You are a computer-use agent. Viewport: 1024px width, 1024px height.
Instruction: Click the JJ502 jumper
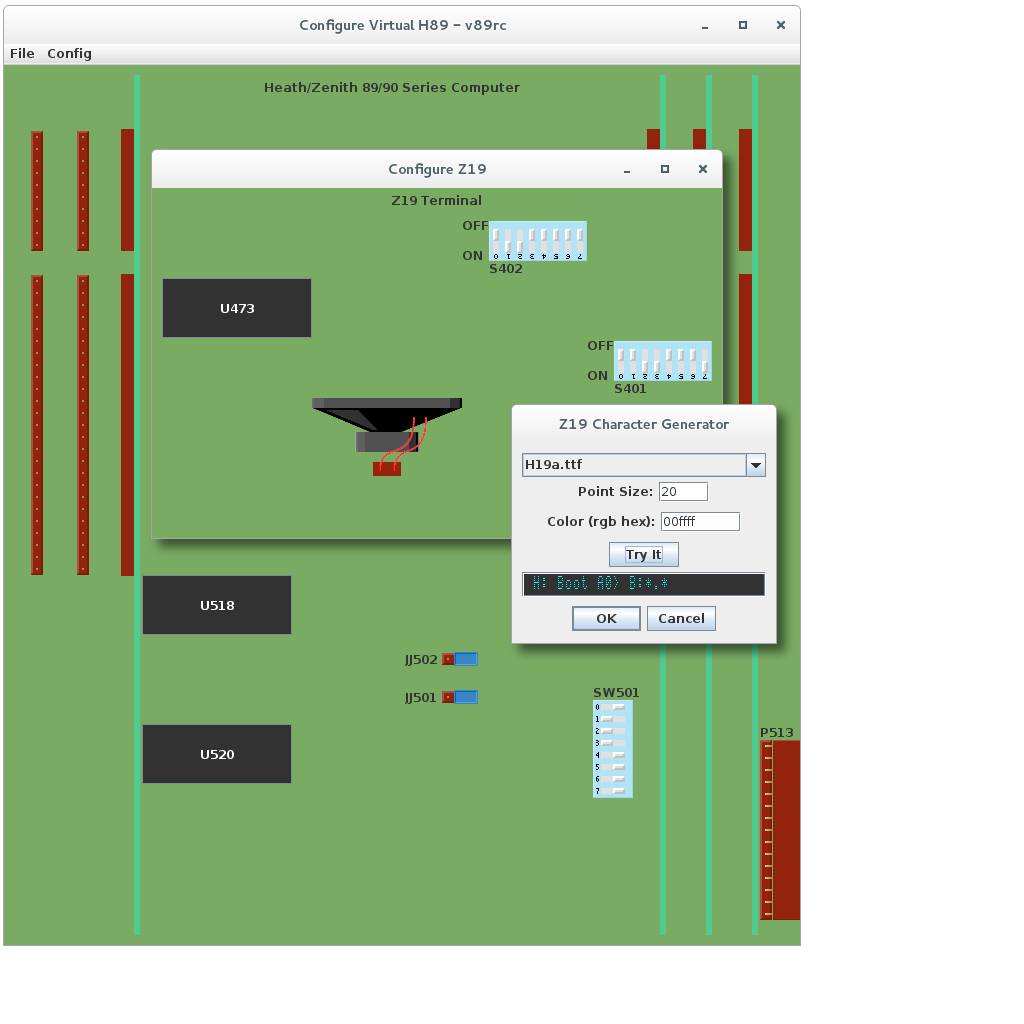click(461, 659)
